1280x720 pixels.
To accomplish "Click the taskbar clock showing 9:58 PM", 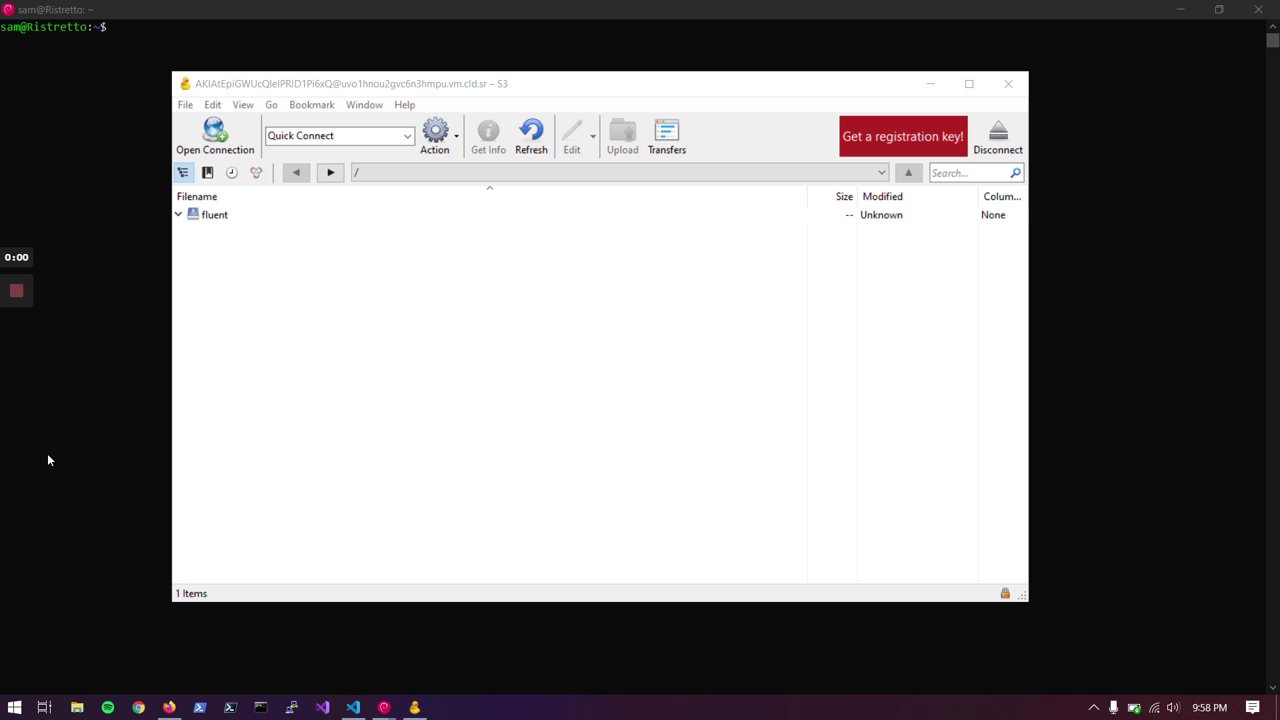I will 1209,708.
